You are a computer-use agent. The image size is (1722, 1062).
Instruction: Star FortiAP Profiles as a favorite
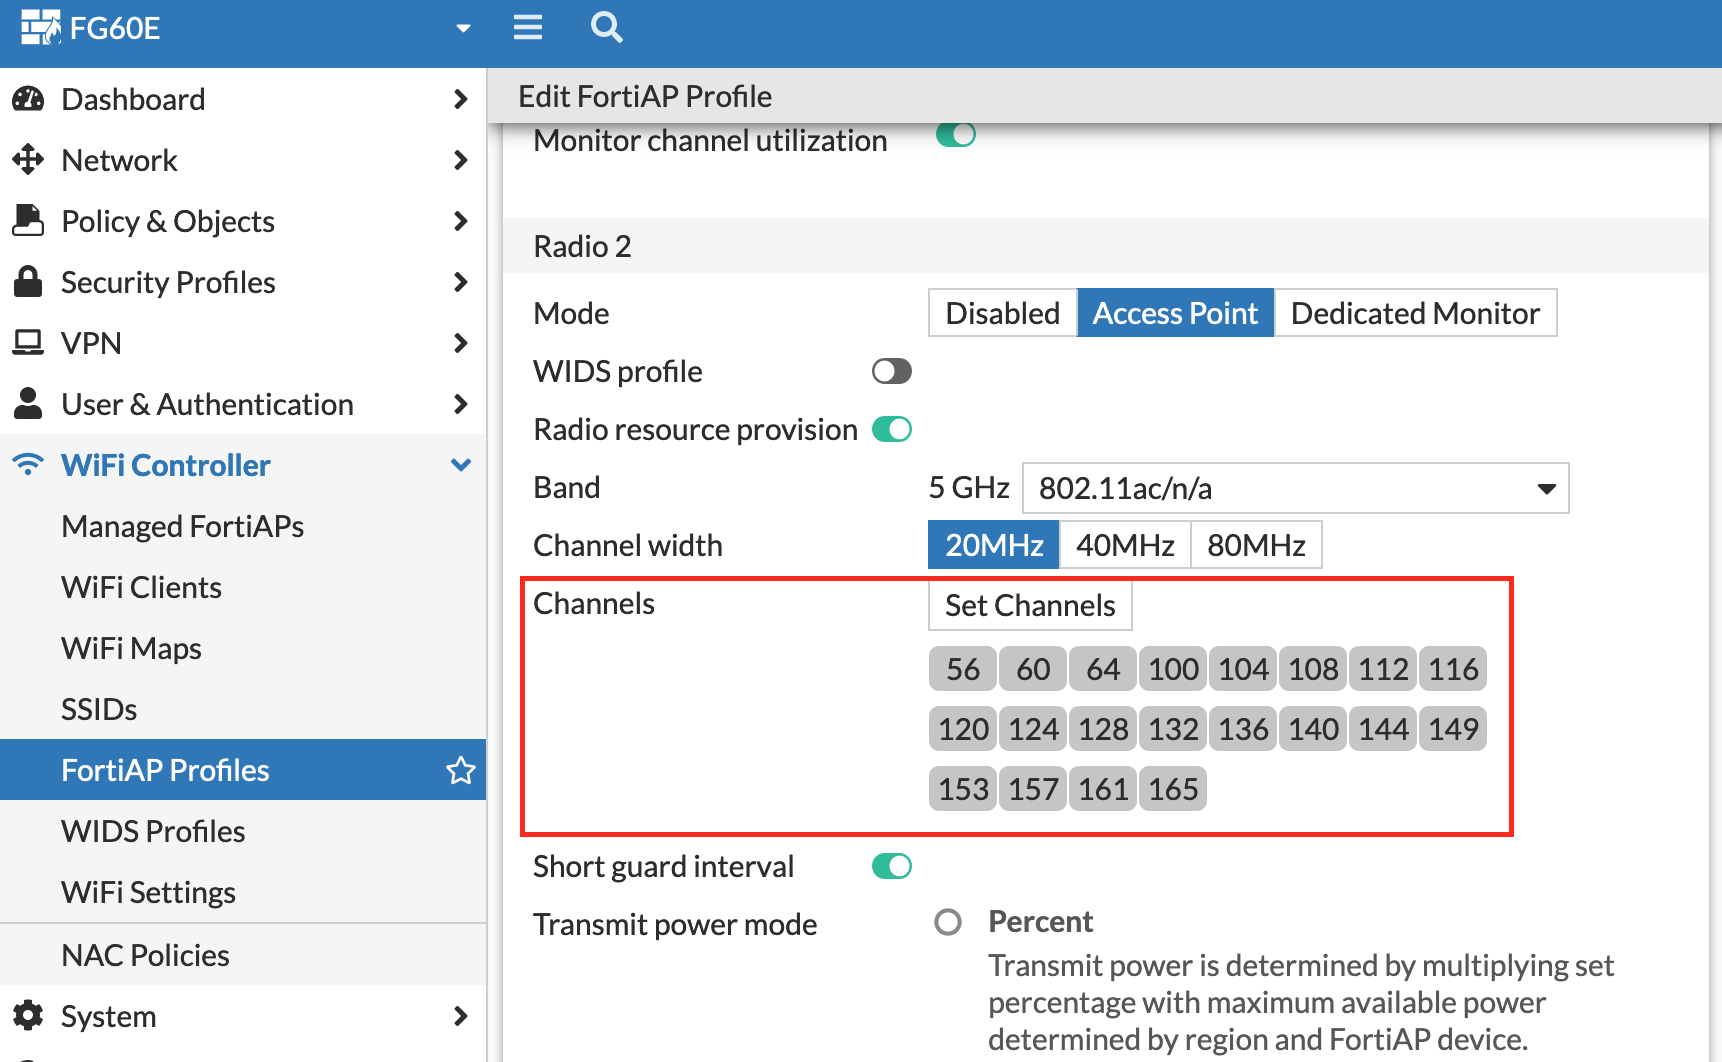(x=460, y=770)
